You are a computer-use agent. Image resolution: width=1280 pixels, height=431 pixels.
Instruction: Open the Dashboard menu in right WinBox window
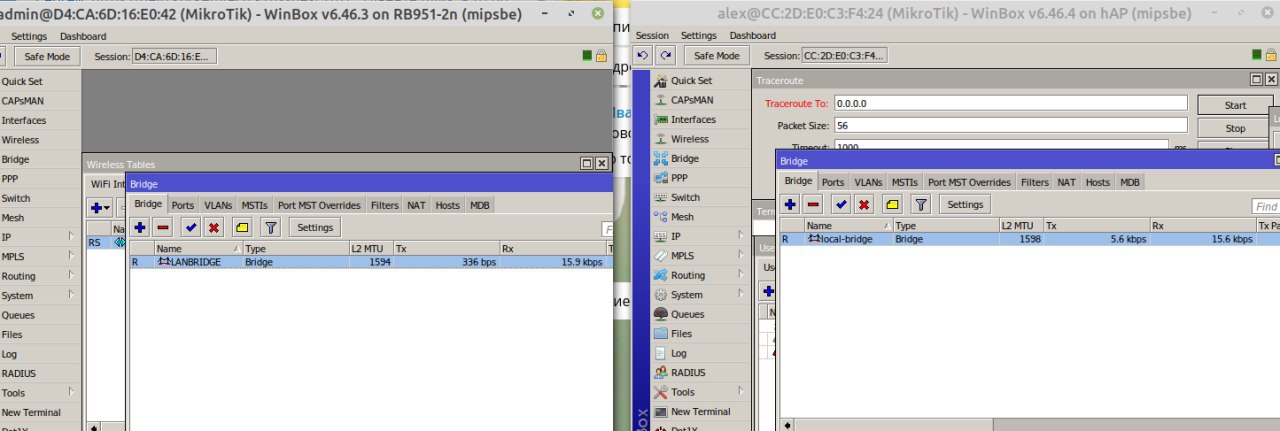(x=753, y=35)
